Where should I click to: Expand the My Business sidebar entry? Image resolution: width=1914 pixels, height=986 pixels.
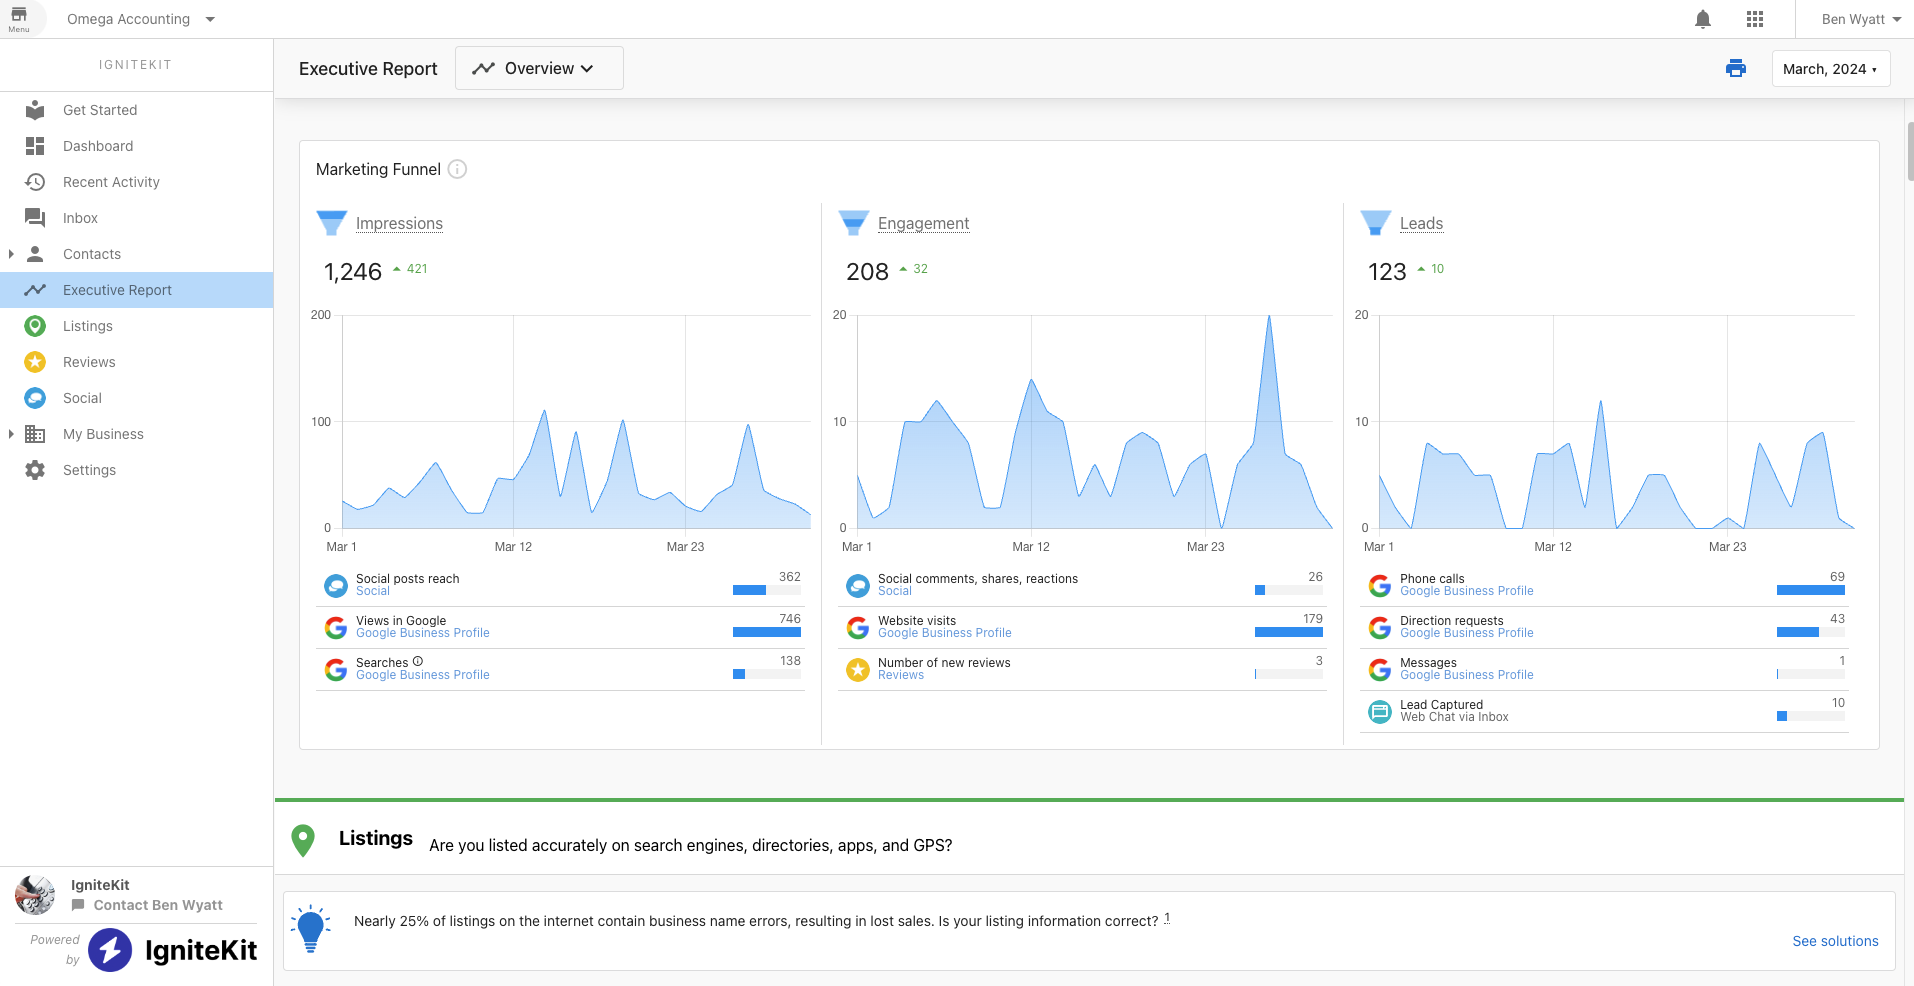click(10, 434)
